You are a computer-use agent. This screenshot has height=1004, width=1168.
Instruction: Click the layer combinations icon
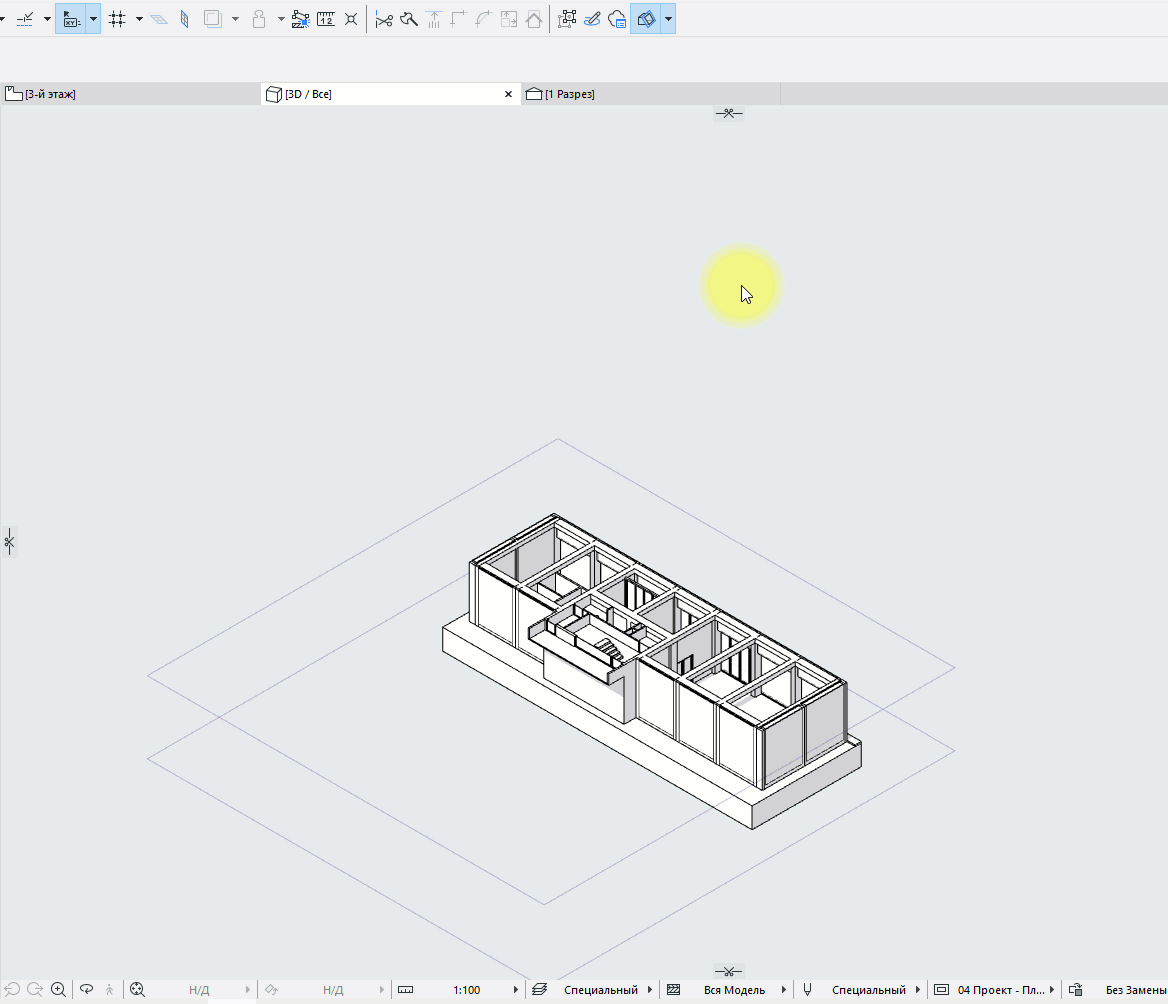click(539, 990)
